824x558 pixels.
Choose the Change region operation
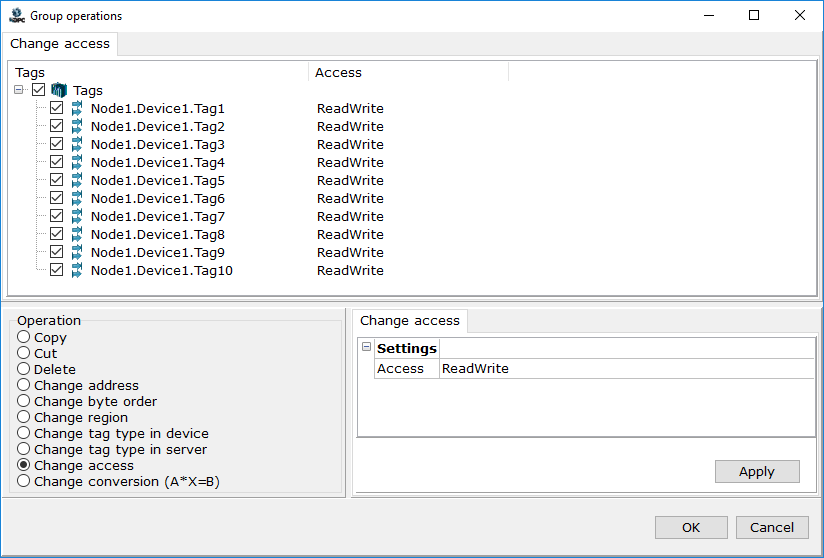click(x=23, y=417)
